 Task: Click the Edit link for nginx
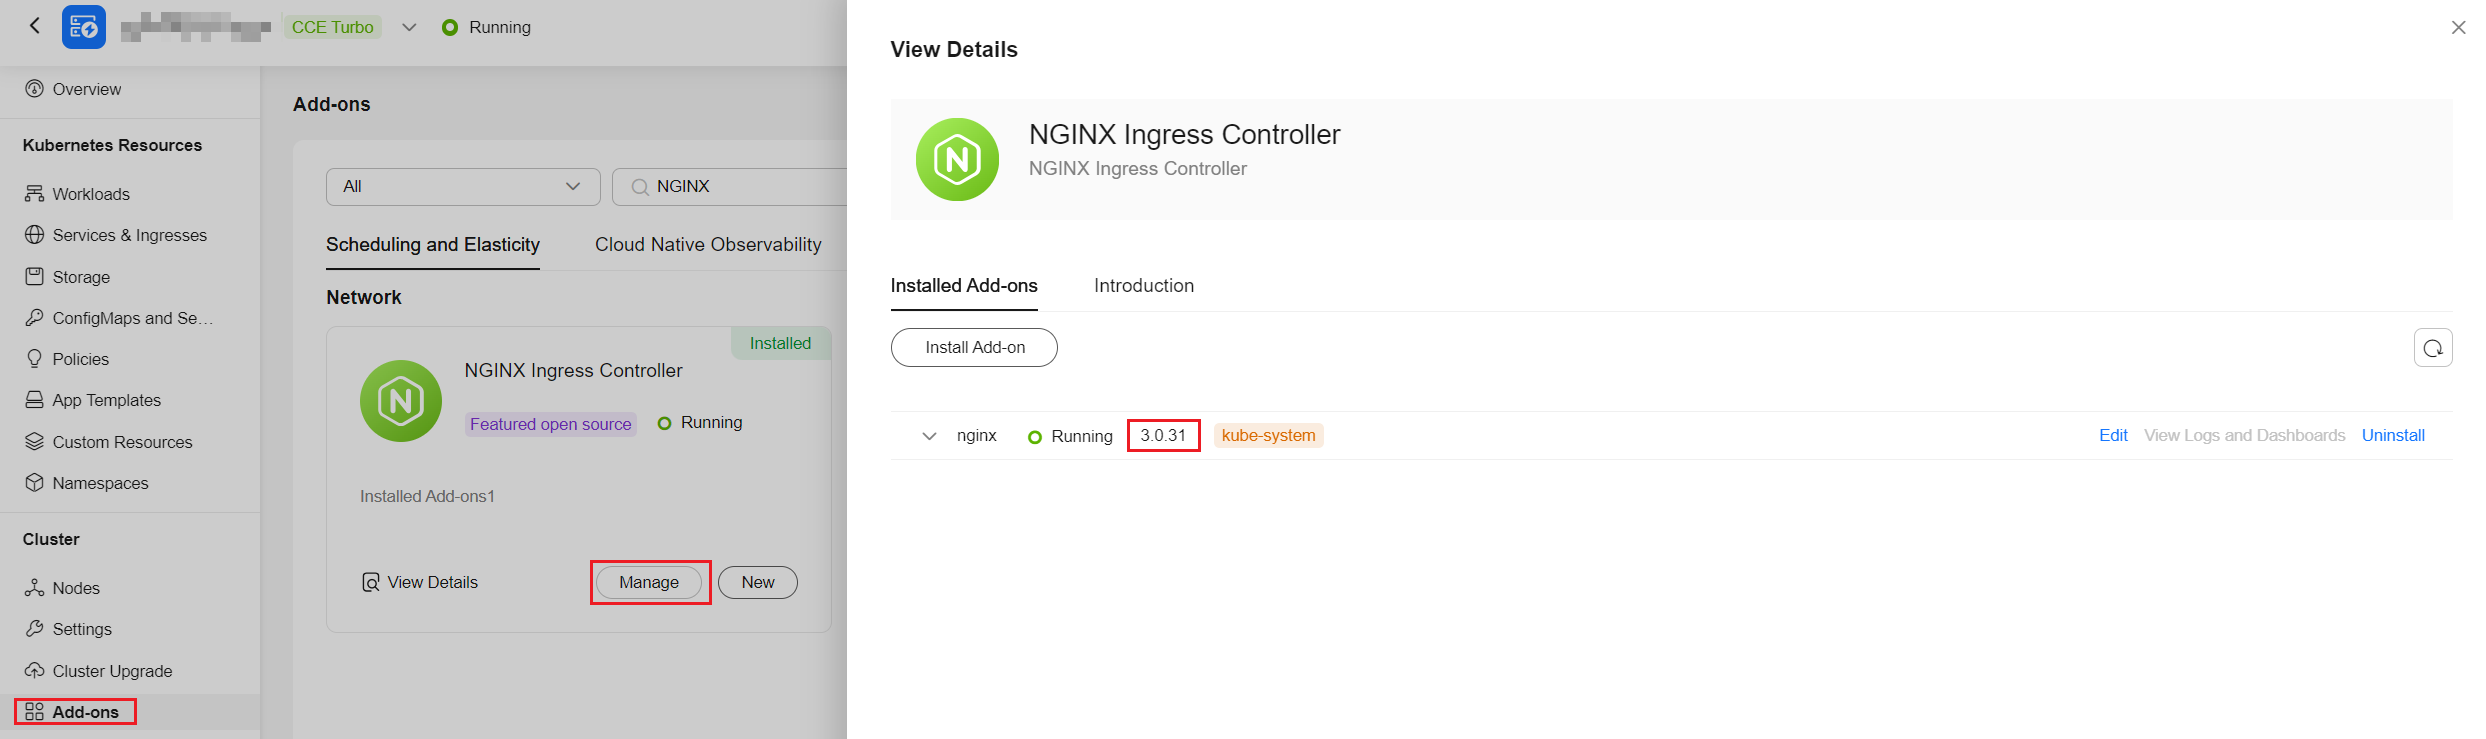2113,436
